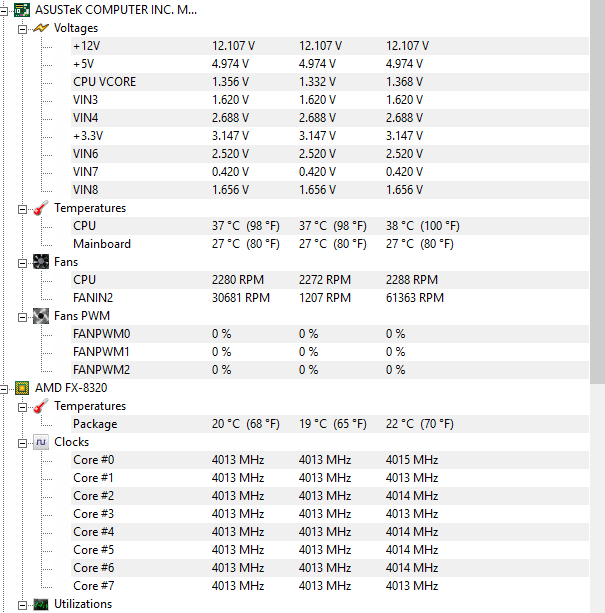
Task: Click the 22 °C (70 °F) Package max value
Action: pos(419,424)
